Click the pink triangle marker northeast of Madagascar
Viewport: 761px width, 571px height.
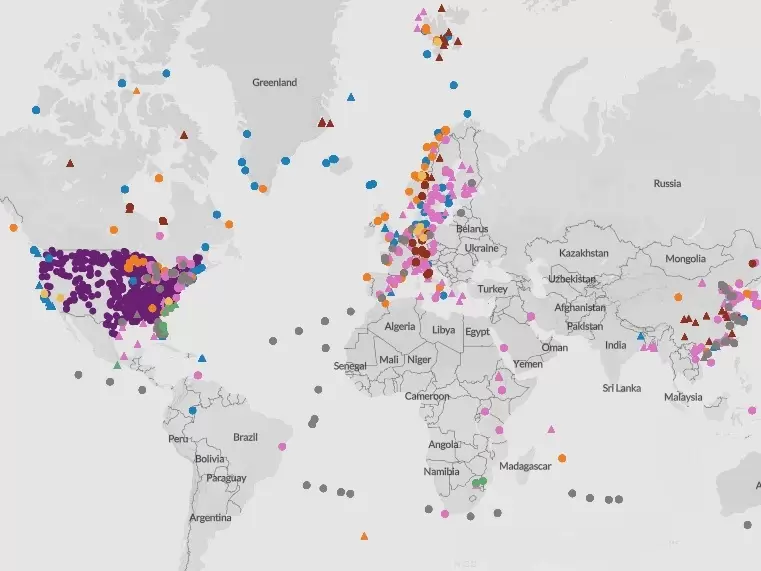point(551,429)
